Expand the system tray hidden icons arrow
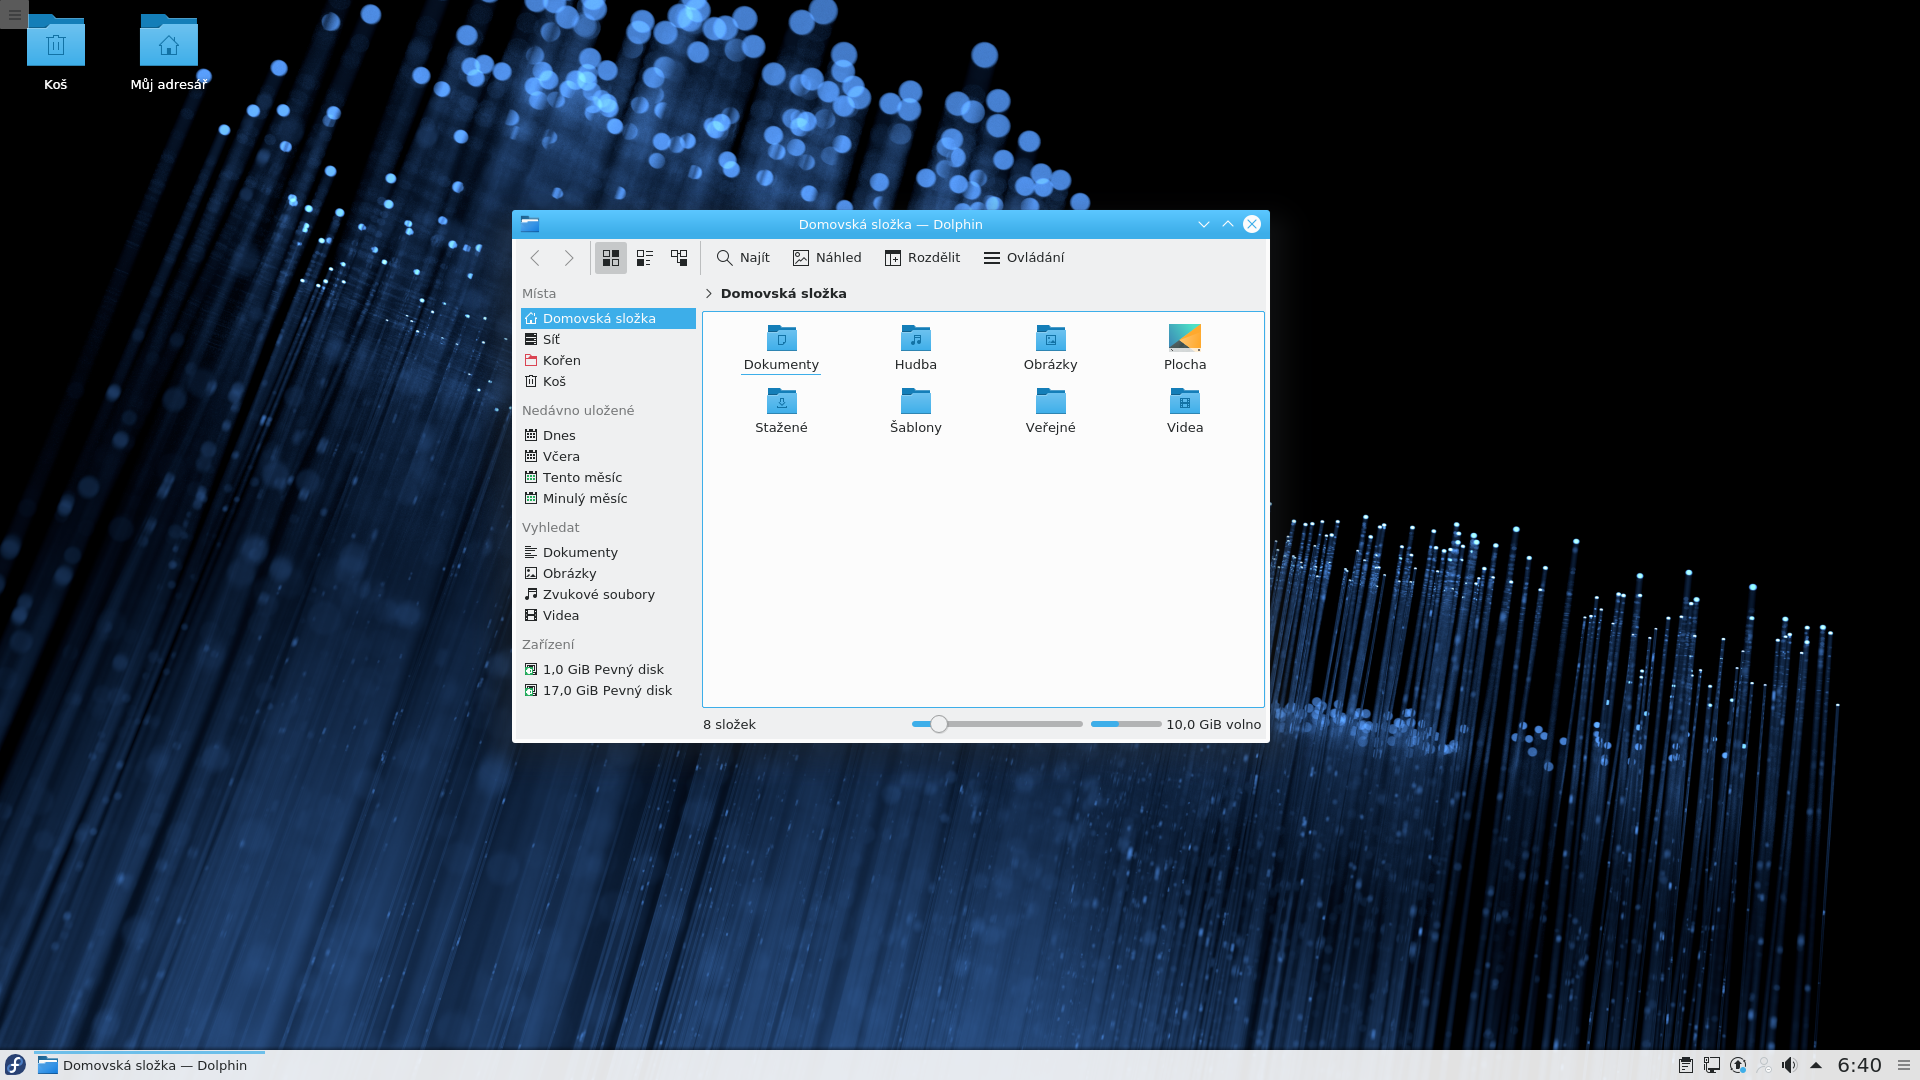 click(x=1816, y=1065)
